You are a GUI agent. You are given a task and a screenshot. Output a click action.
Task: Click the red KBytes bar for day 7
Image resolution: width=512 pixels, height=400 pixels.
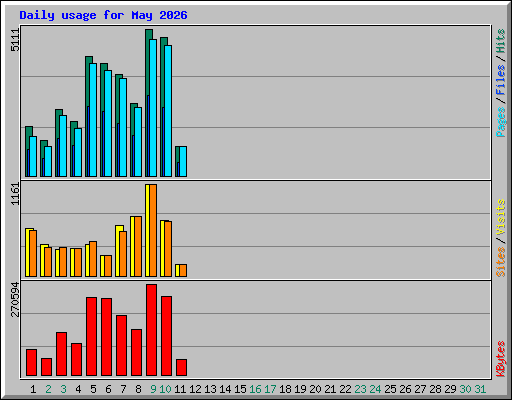click(121, 346)
